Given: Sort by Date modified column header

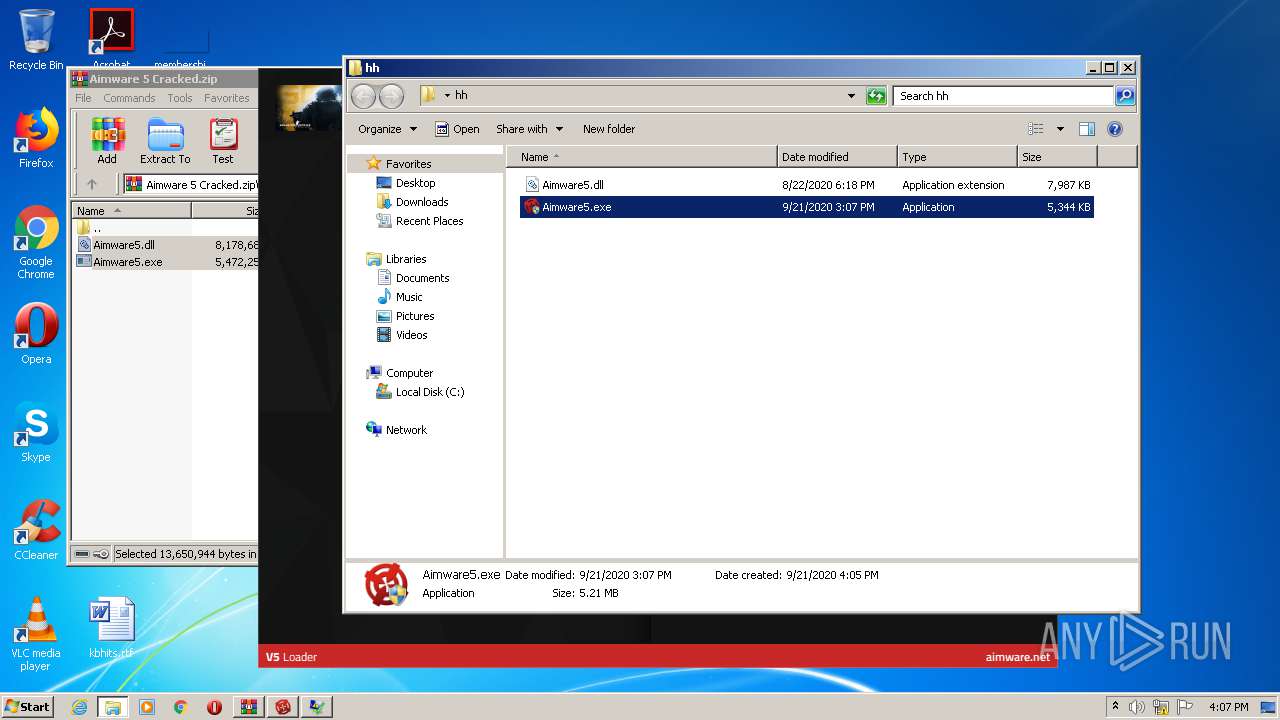Looking at the screenshot, I should [836, 157].
